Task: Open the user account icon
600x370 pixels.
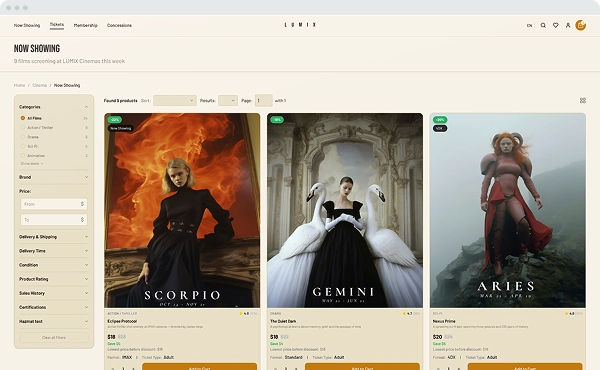Action: [568, 25]
